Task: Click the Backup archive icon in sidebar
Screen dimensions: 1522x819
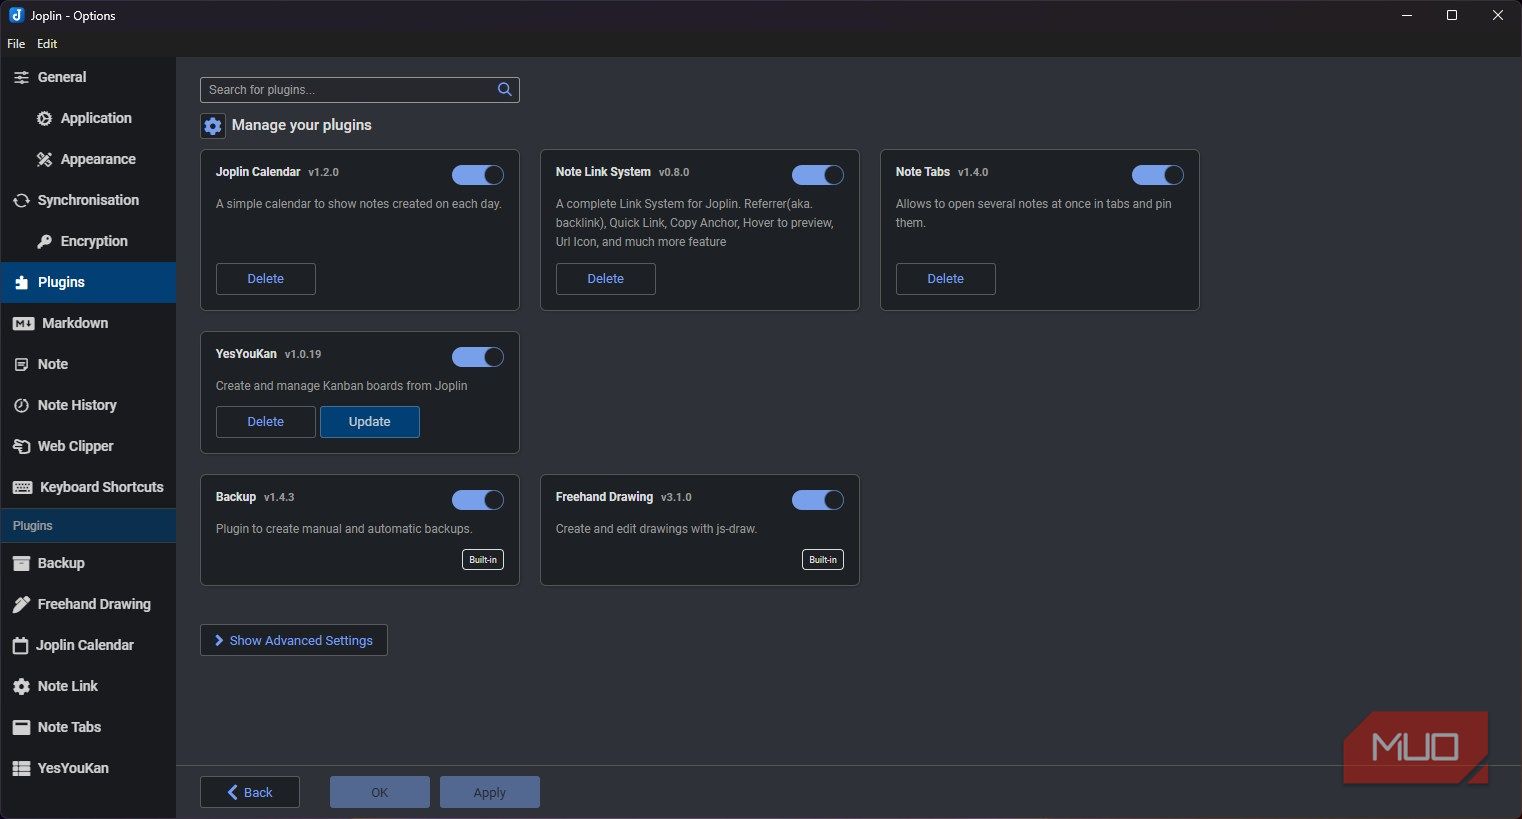Action: click(21, 563)
